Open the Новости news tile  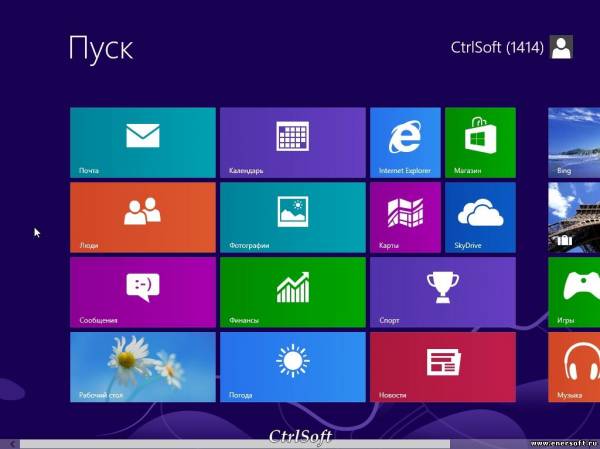[x=443, y=367]
